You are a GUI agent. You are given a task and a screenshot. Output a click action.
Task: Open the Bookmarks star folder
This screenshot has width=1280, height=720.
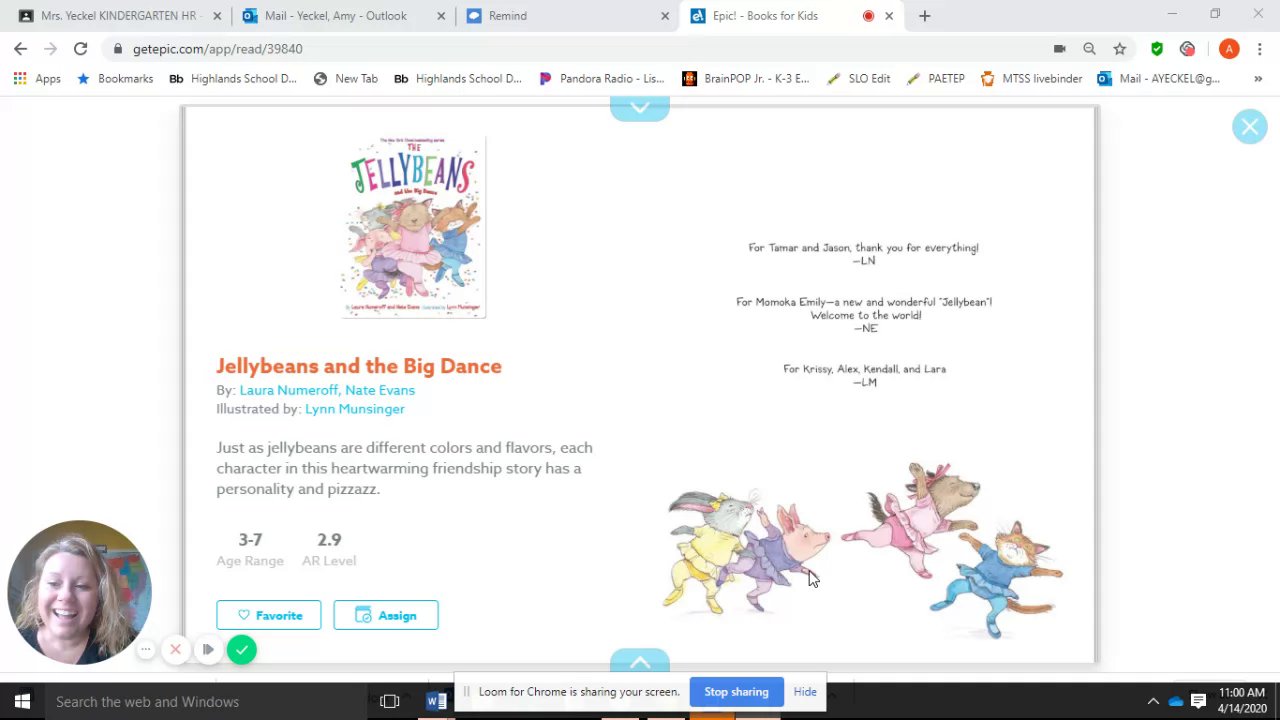(115, 78)
